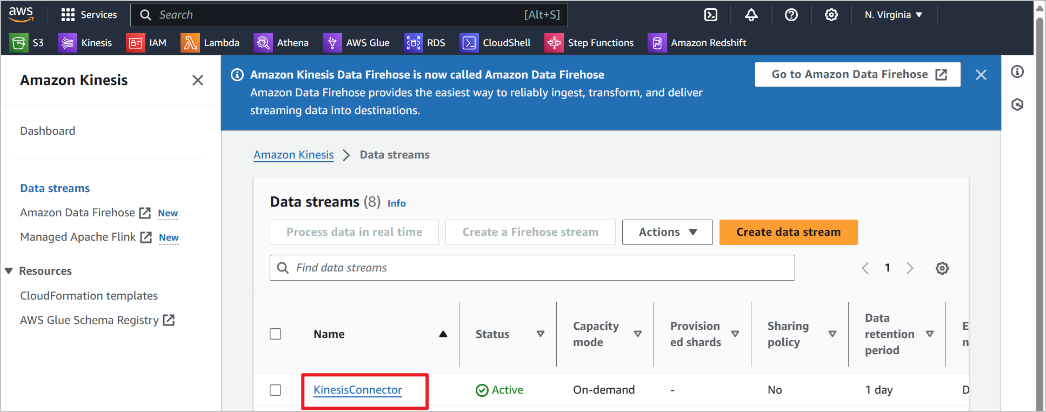Viewport: 1046px width, 412px height.
Task: Click Go to Amazon Data Firehose button
Action: (x=858, y=75)
